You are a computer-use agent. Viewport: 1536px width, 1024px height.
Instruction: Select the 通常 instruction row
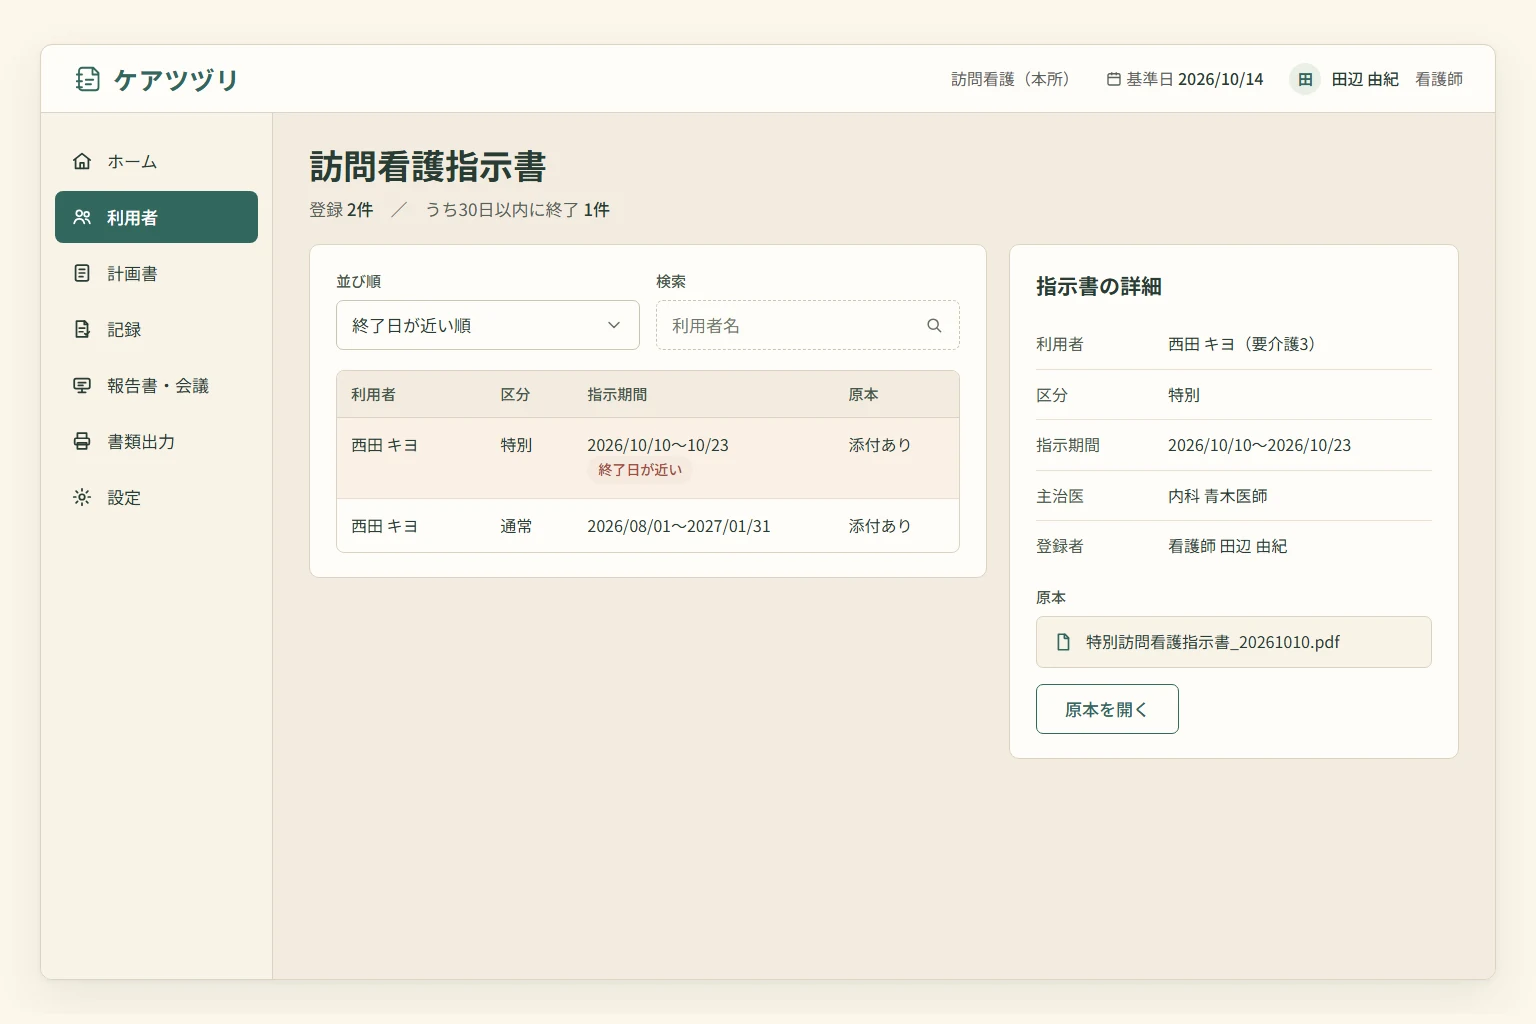tap(648, 526)
